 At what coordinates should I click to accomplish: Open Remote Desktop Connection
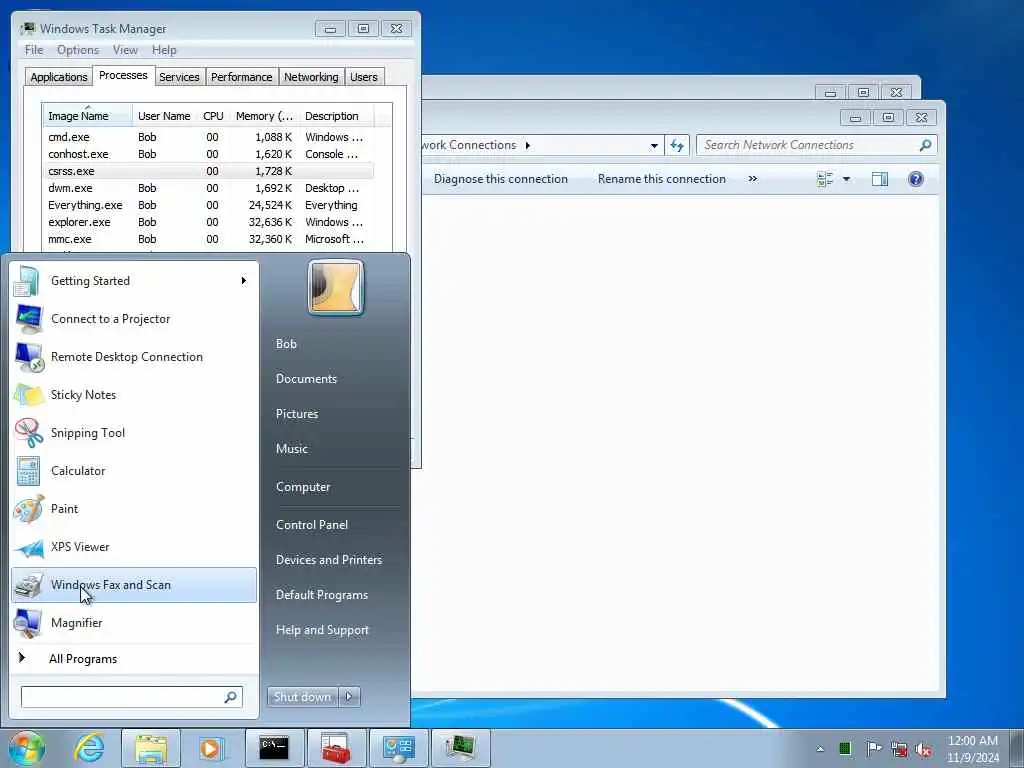134,357
